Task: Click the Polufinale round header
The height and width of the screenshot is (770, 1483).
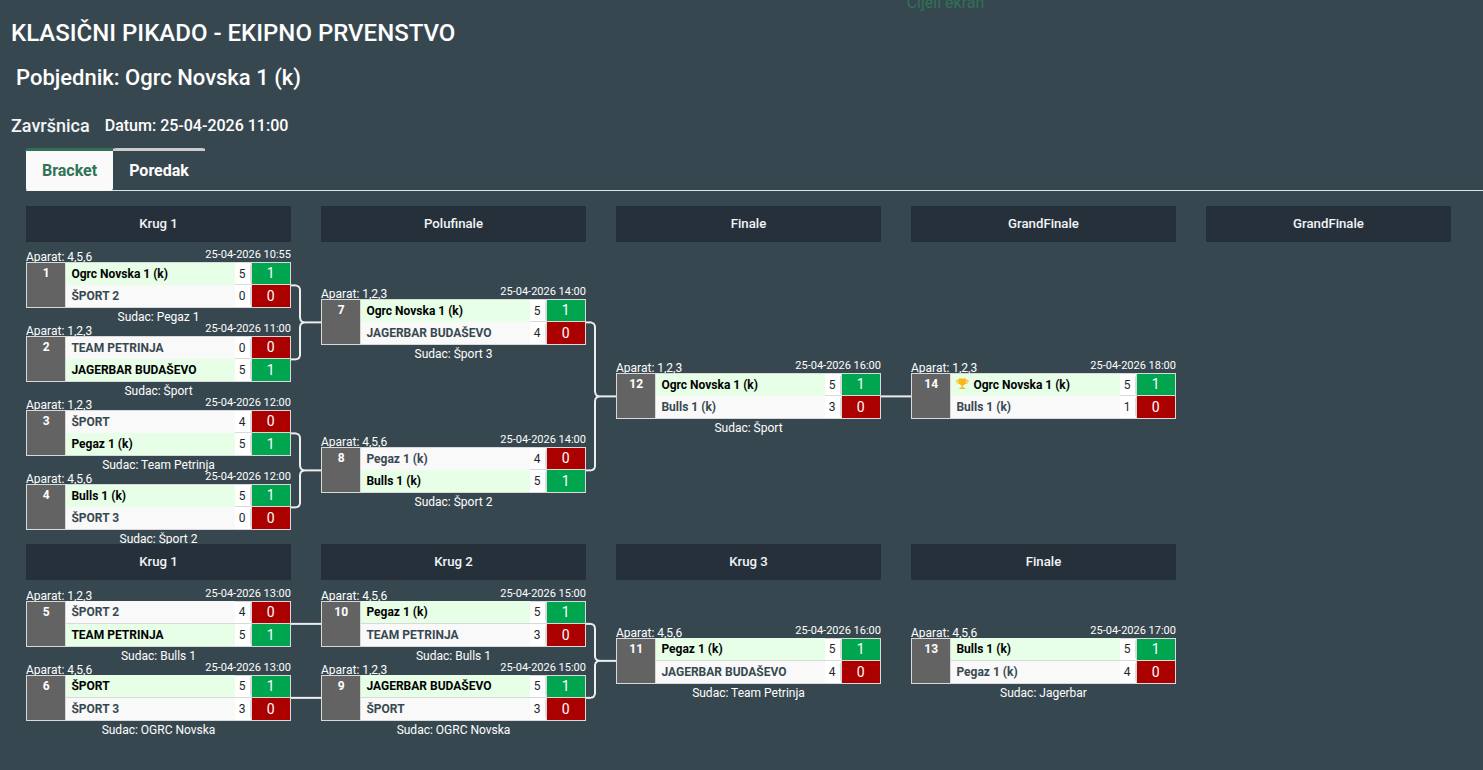Action: (x=453, y=224)
